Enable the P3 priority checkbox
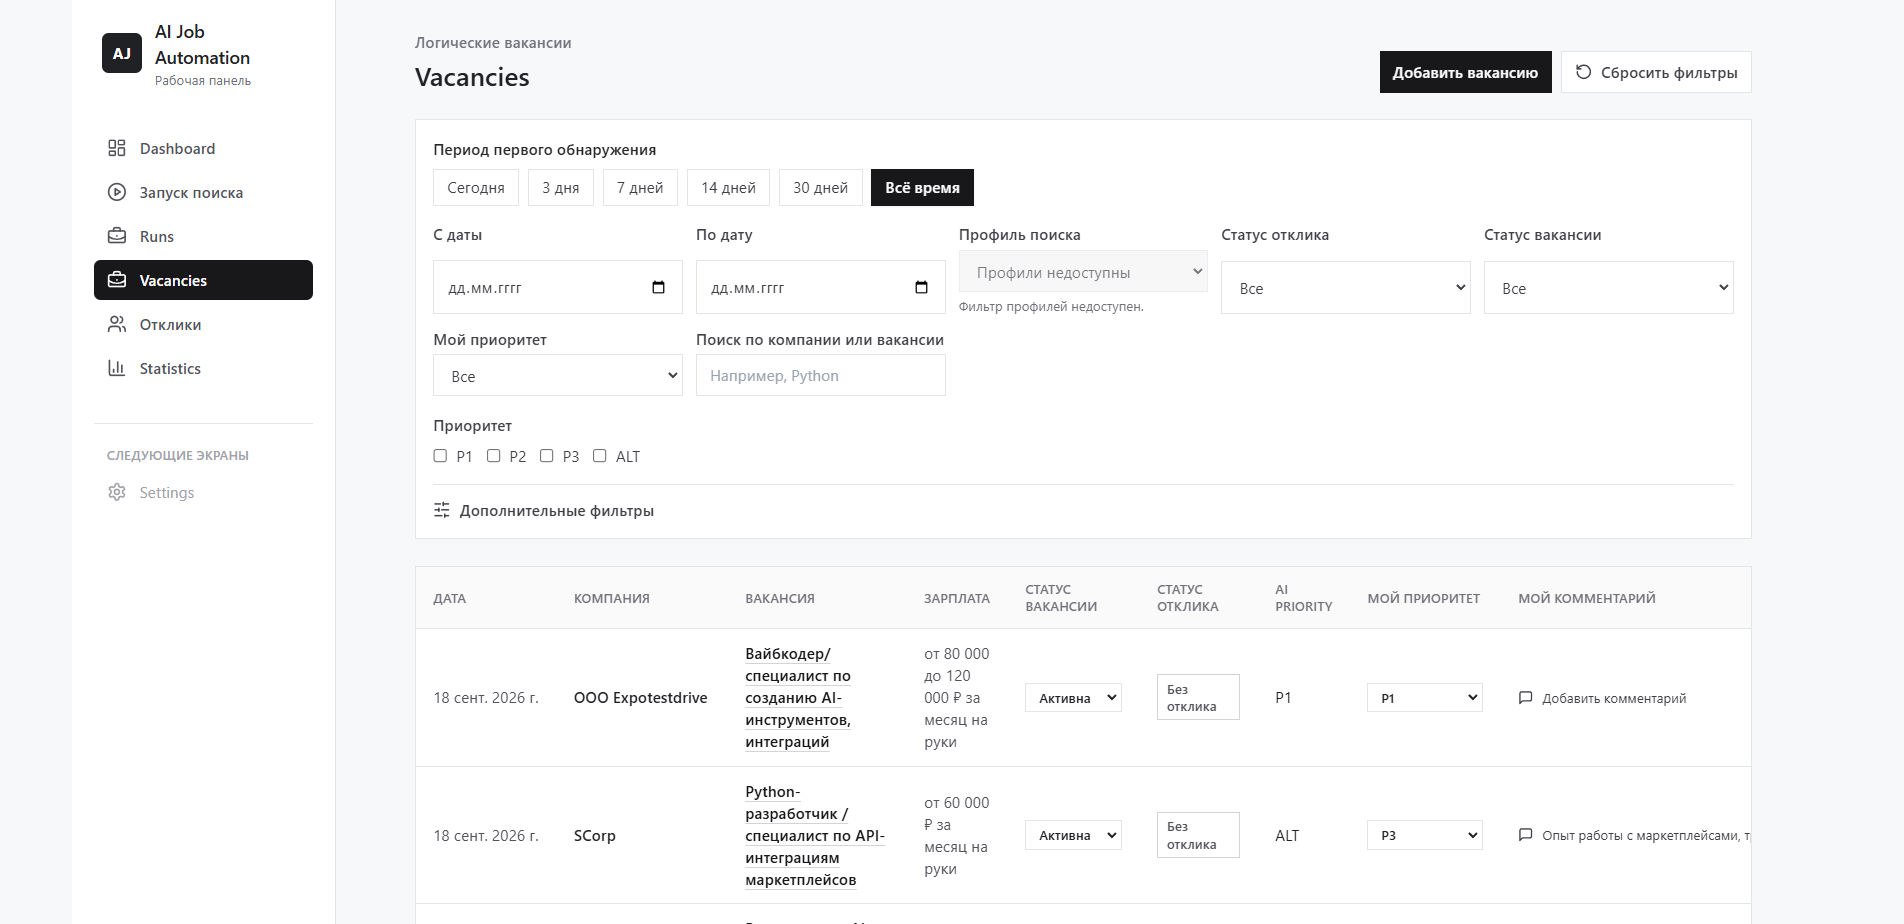Screen dimensions: 1904x924 [x=546, y=456]
